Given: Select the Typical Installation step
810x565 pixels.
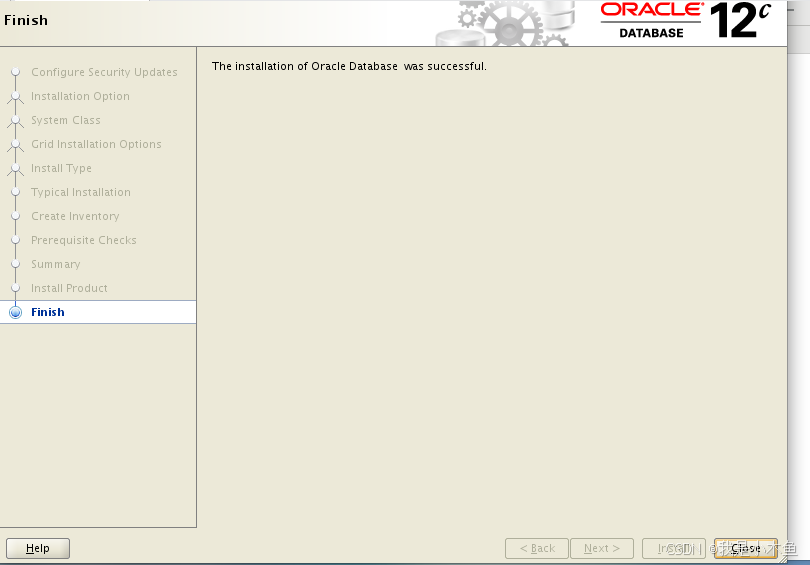Looking at the screenshot, I should pos(81,192).
